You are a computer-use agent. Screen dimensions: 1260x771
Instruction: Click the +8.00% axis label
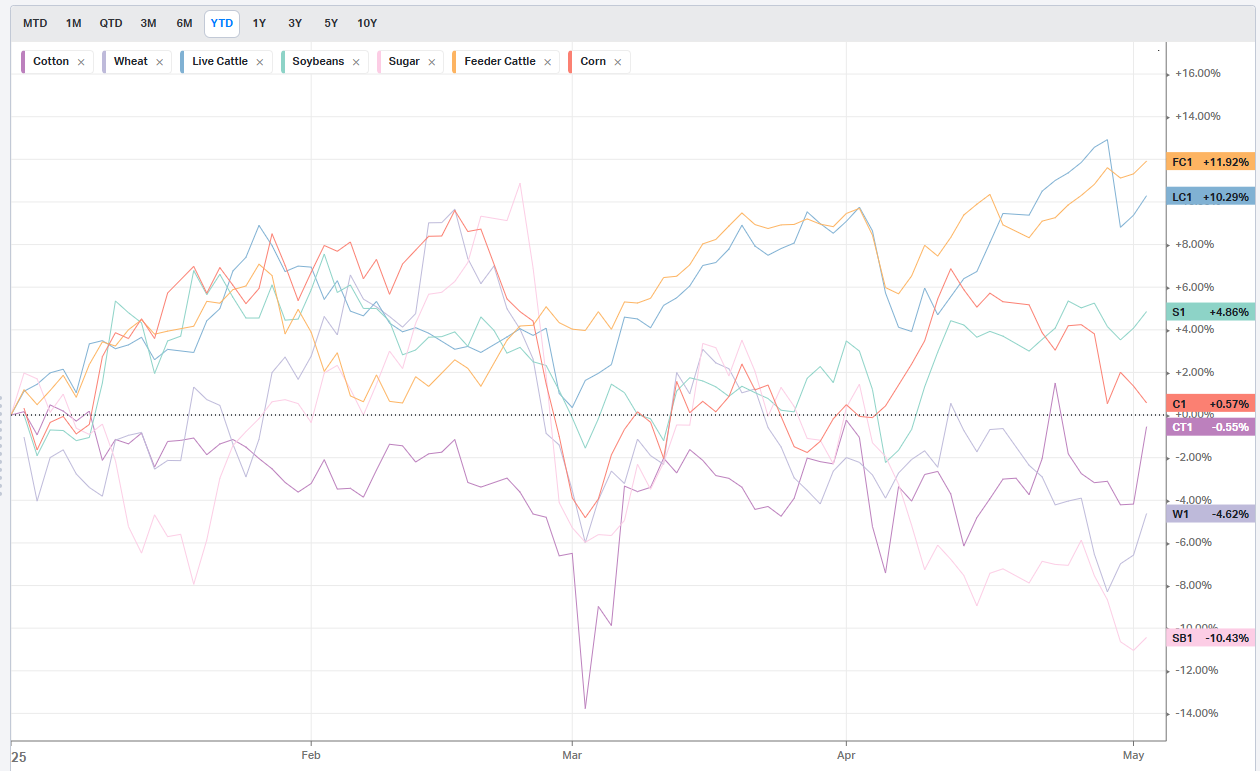click(1195, 244)
